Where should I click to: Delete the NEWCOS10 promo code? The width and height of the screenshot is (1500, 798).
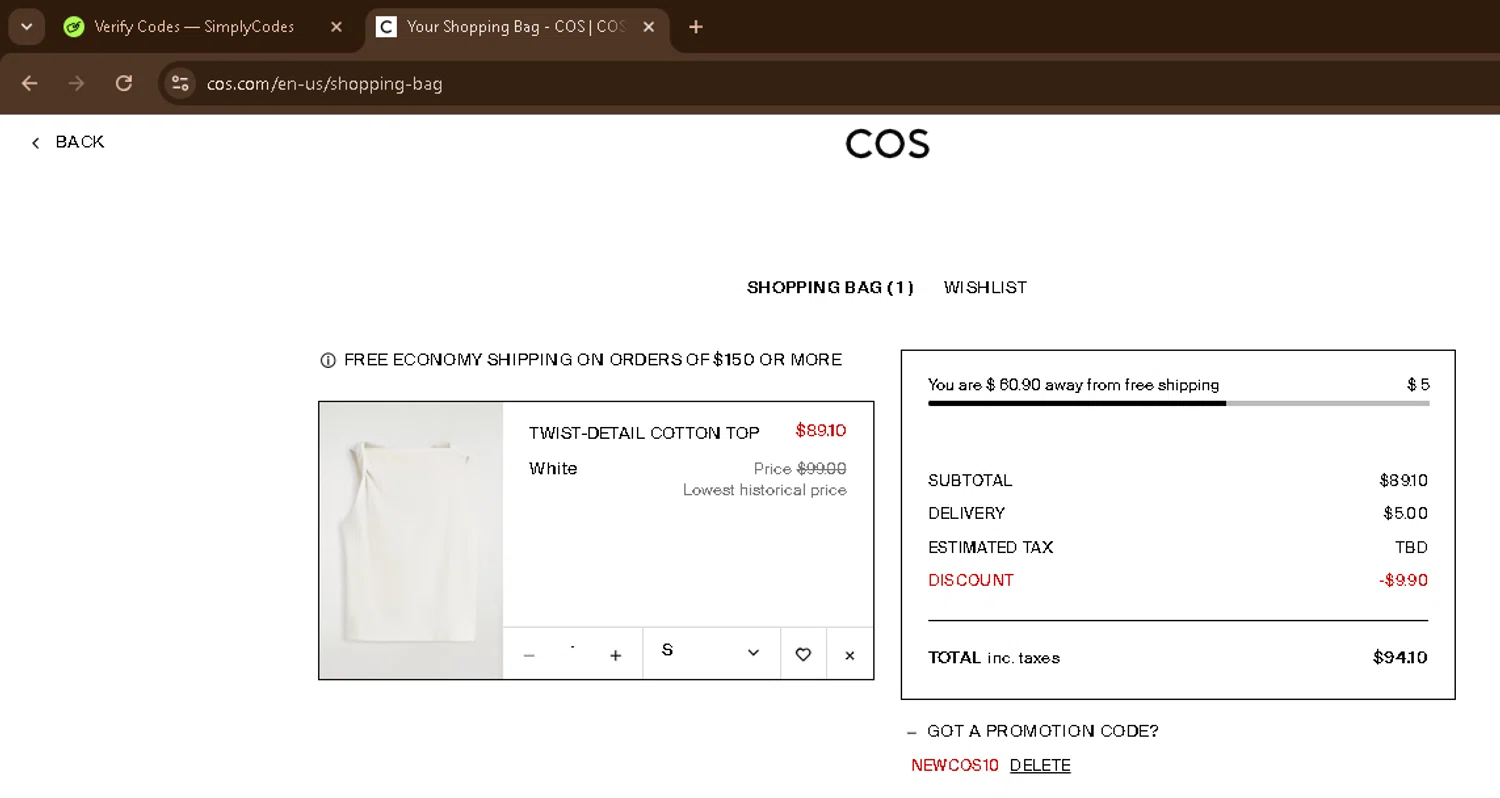(x=1040, y=765)
